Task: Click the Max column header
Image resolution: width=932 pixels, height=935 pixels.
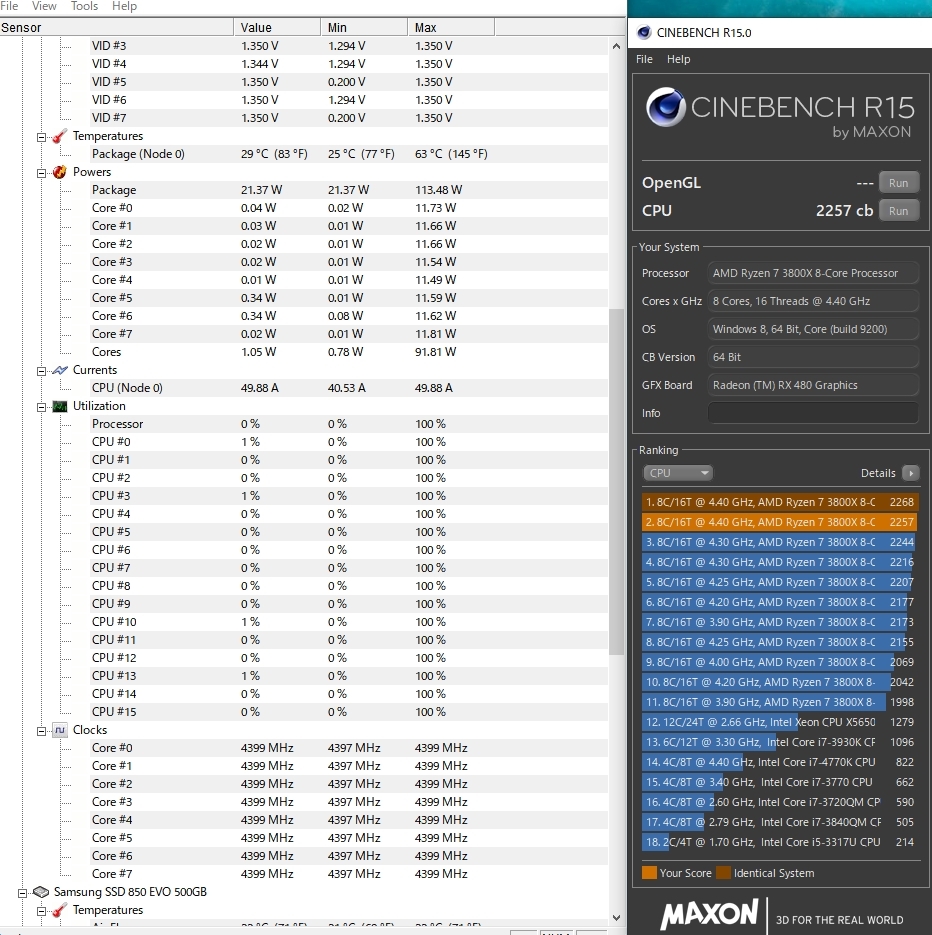Action: (x=451, y=27)
